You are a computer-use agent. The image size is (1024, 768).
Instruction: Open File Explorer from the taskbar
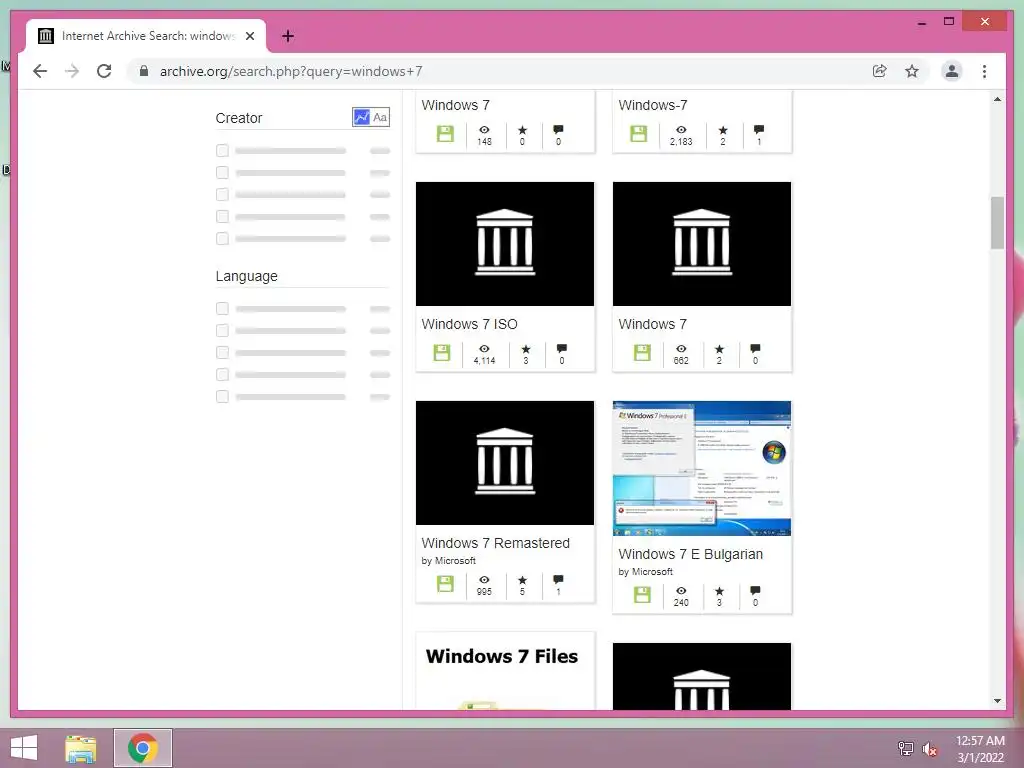[x=81, y=748]
